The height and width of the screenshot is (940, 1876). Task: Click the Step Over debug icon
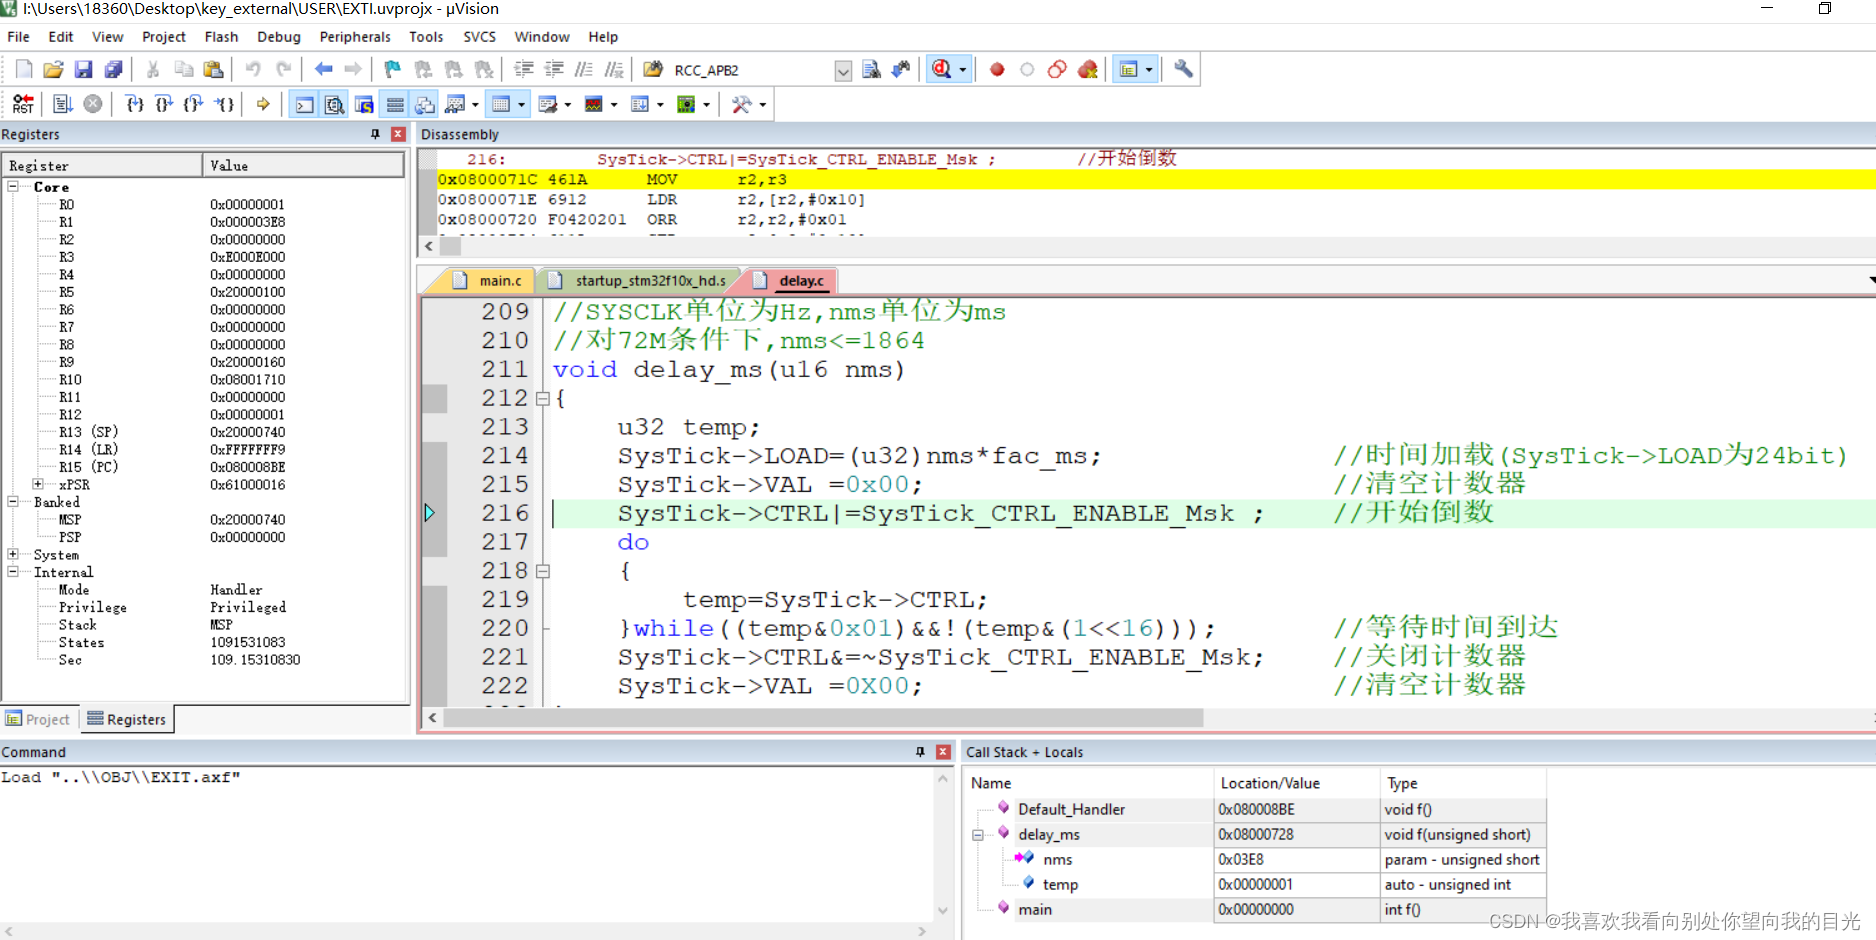coord(164,103)
